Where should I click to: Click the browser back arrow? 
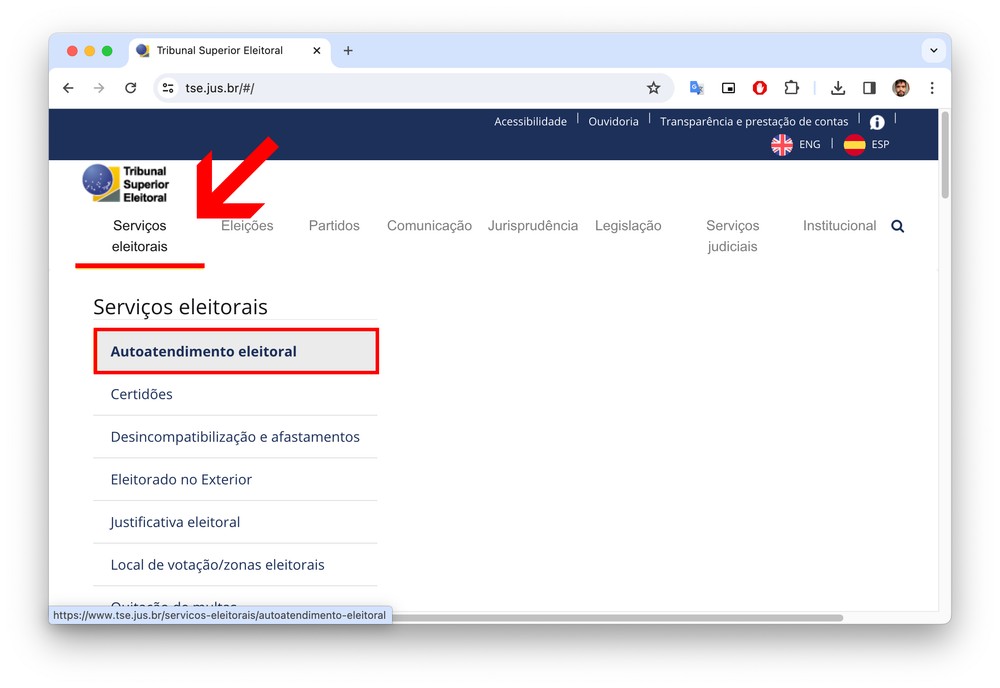[x=68, y=88]
